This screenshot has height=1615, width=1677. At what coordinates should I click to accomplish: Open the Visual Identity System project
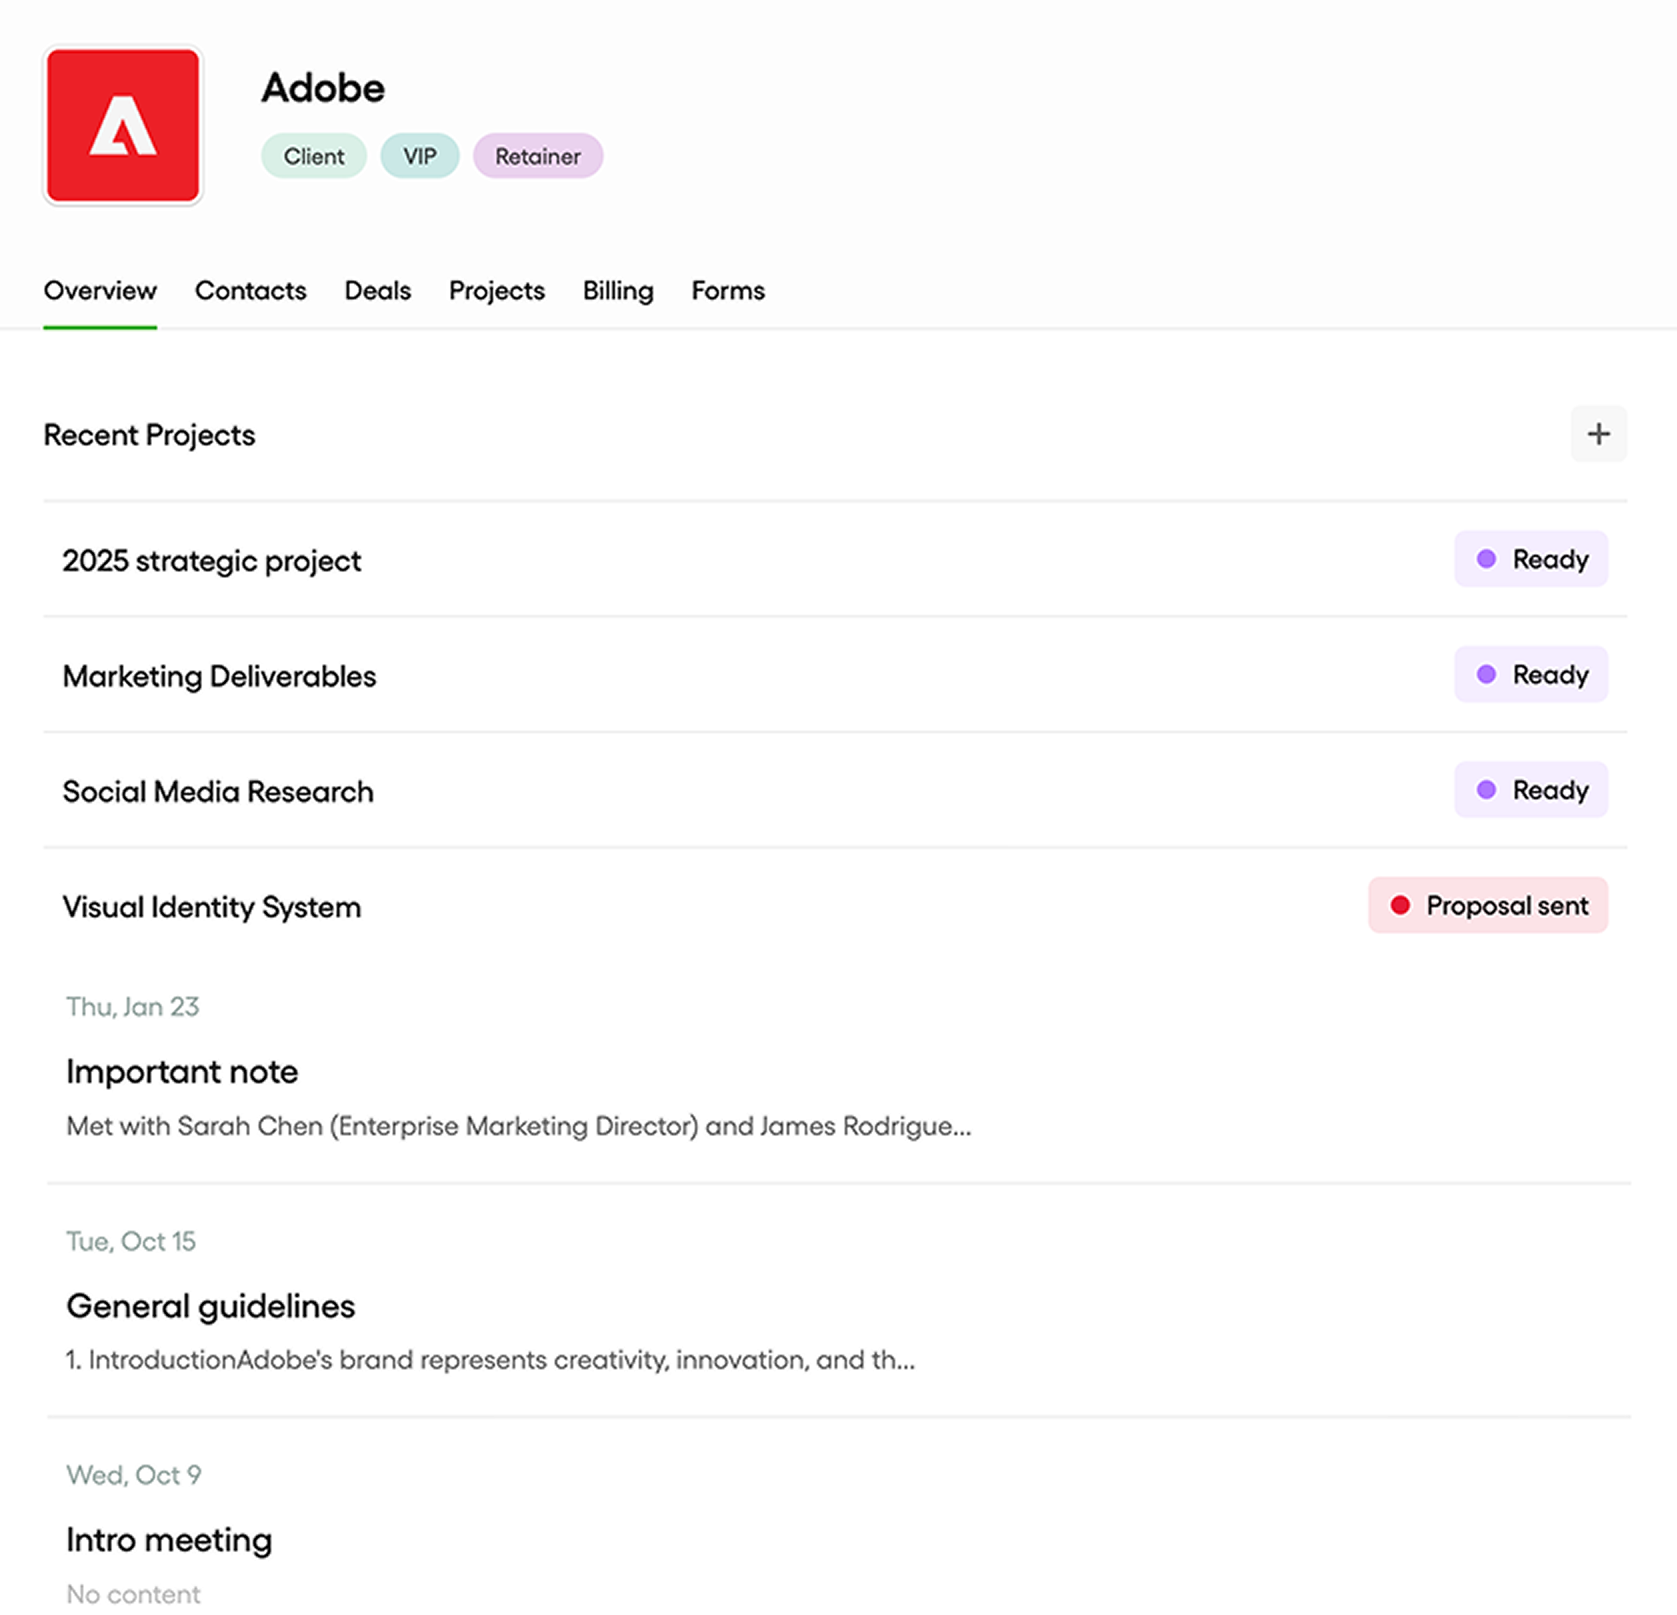pyautogui.click(x=835, y=906)
